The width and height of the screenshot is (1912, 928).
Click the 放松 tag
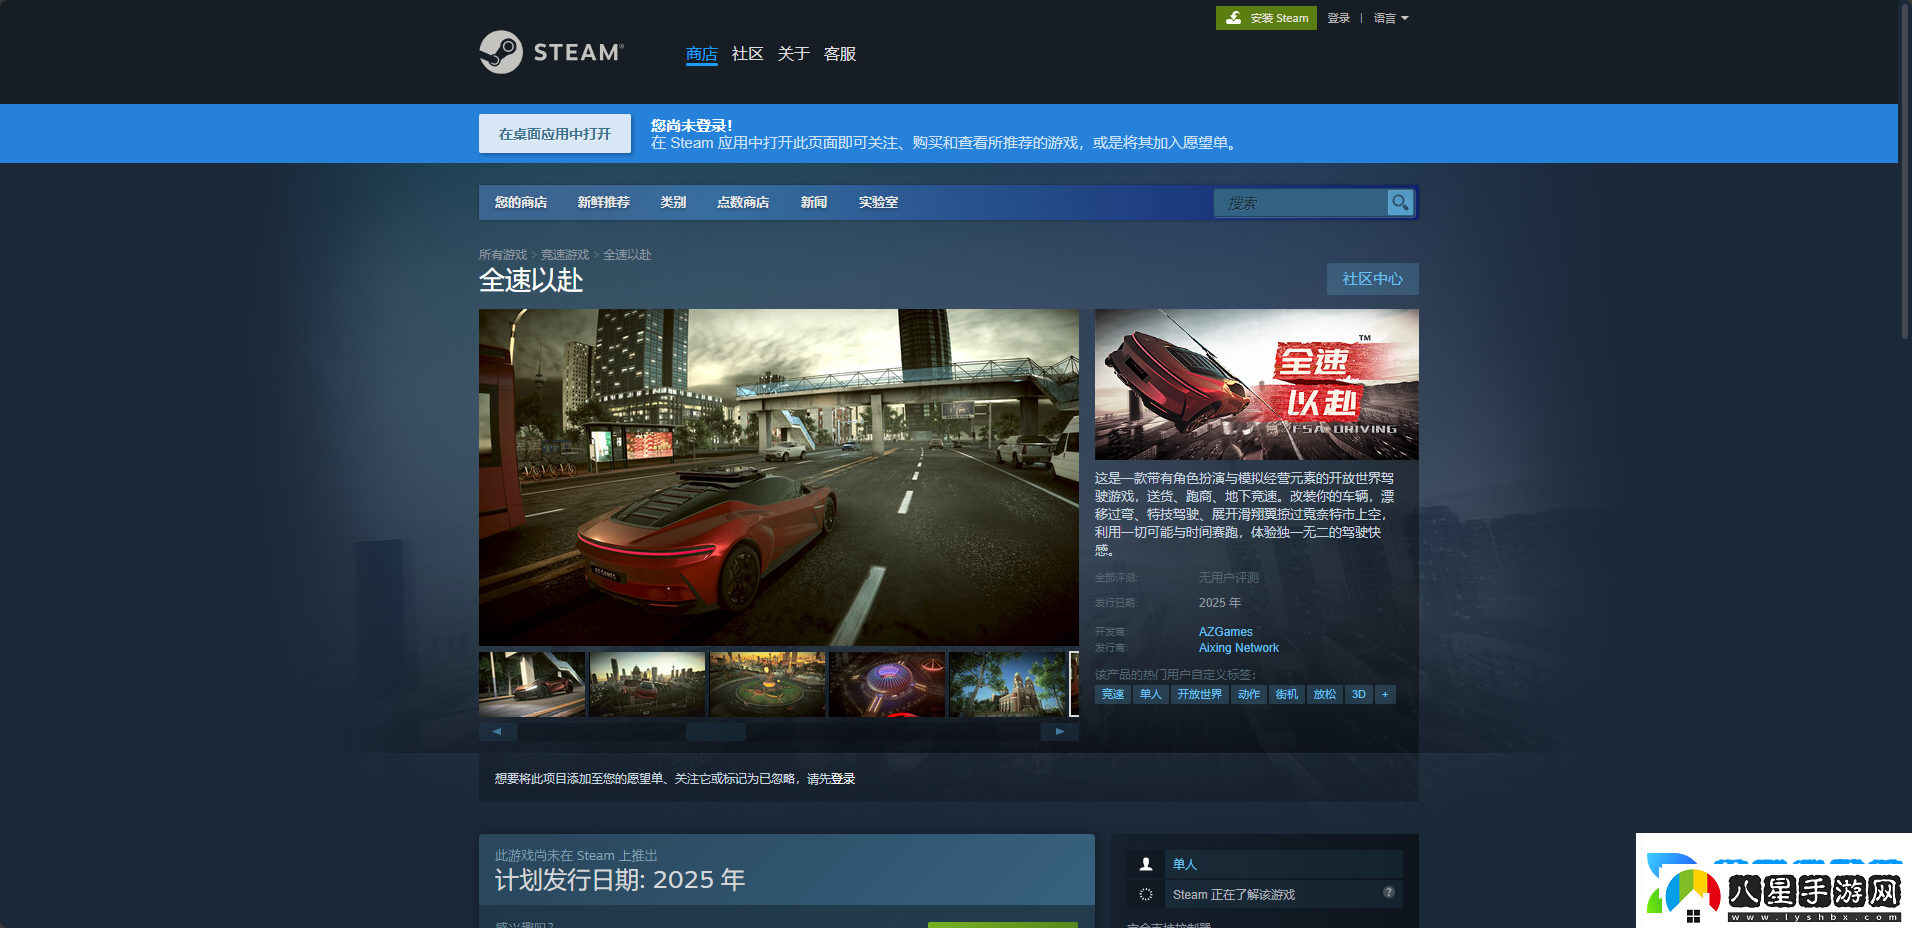[x=1324, y=694]
